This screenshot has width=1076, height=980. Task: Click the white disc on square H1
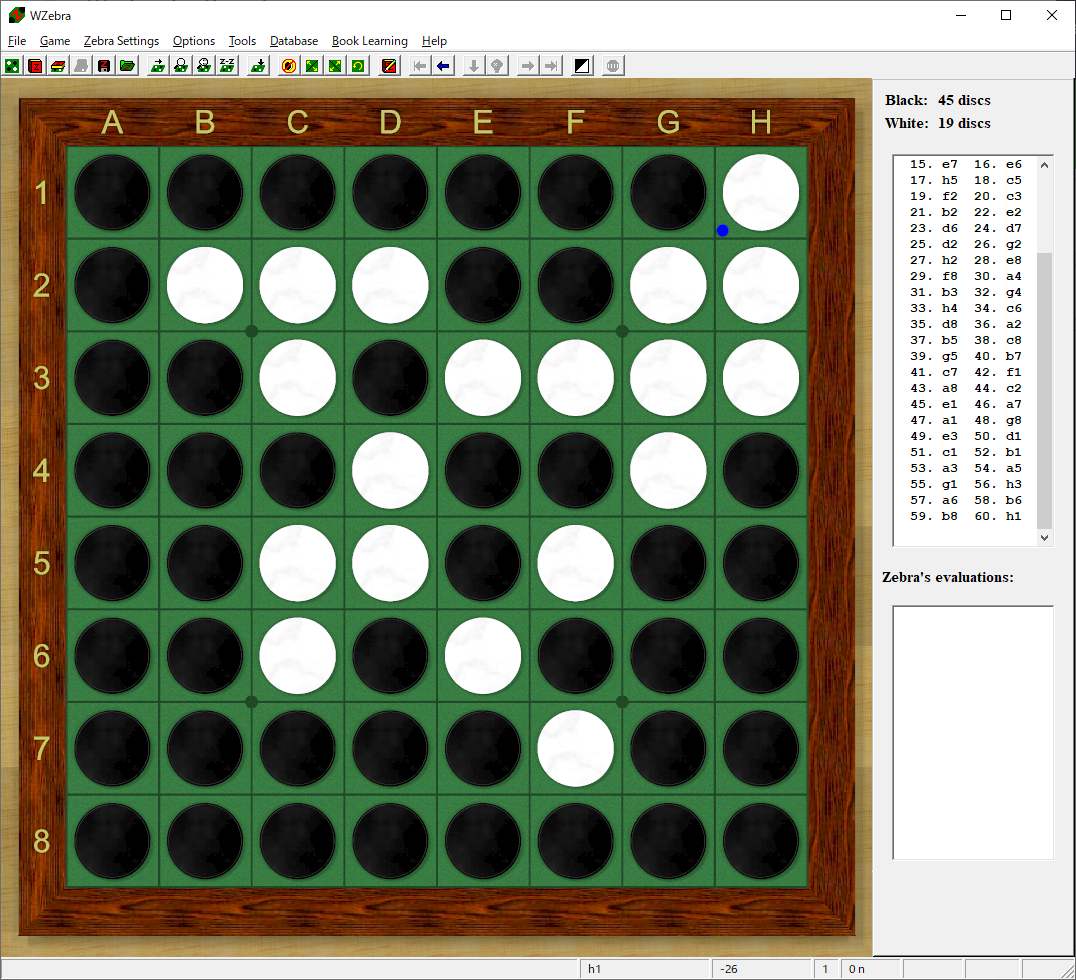(x=760, y=192)
